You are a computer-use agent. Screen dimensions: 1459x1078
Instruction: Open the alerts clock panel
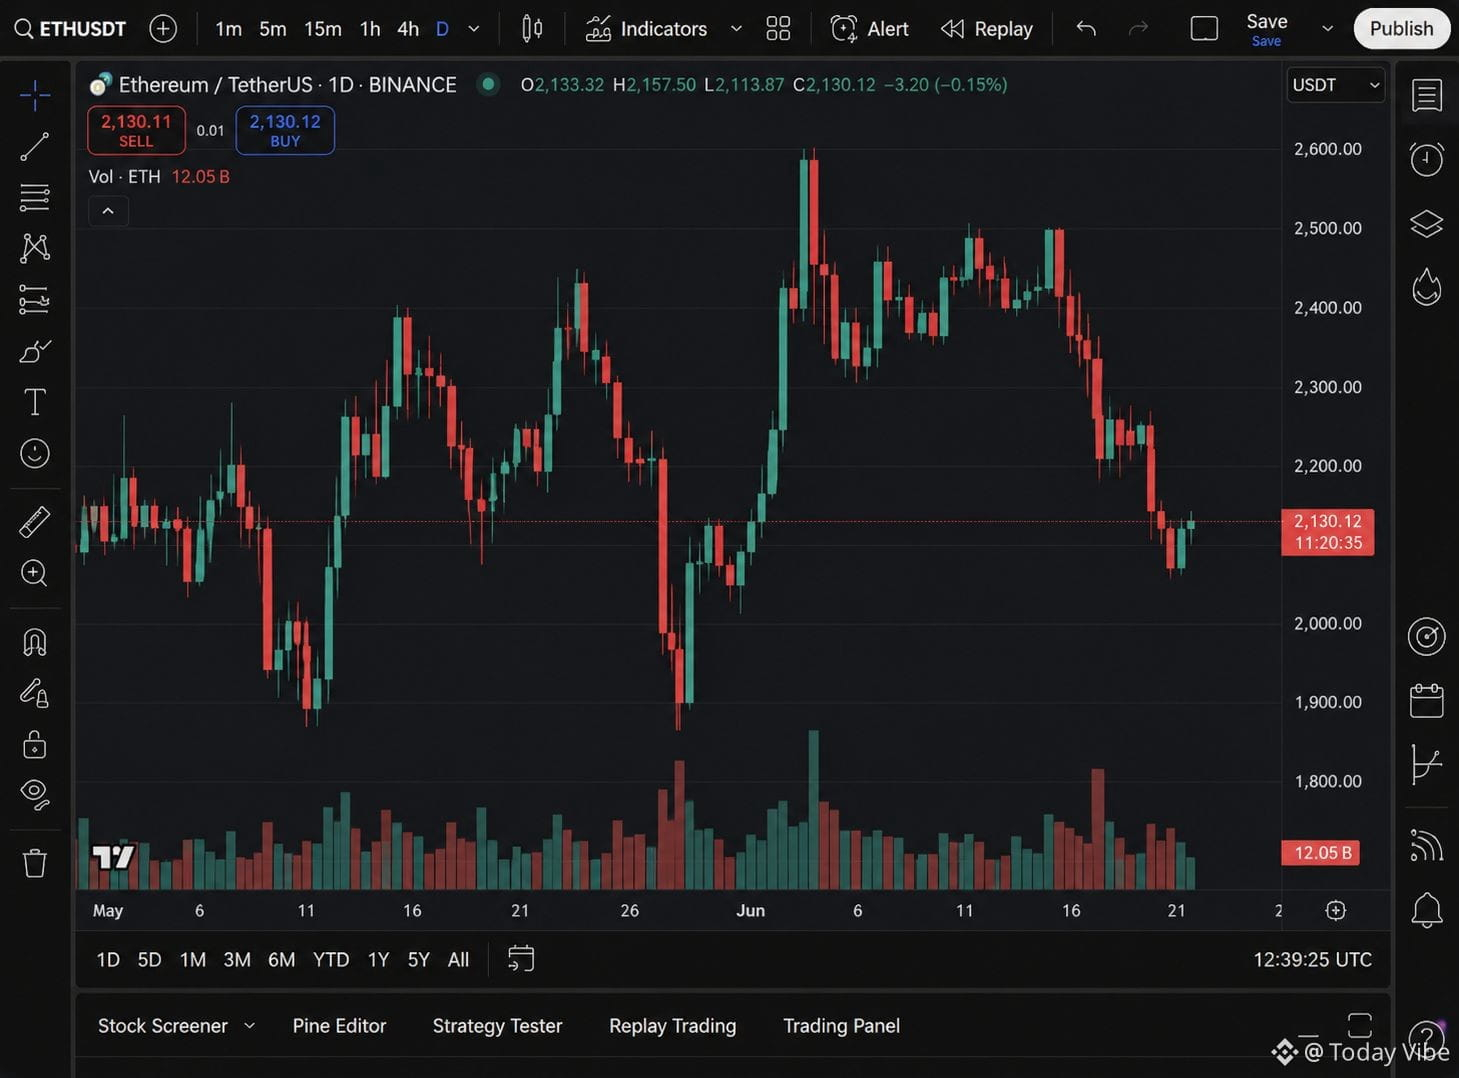[x=1426, y=159]
